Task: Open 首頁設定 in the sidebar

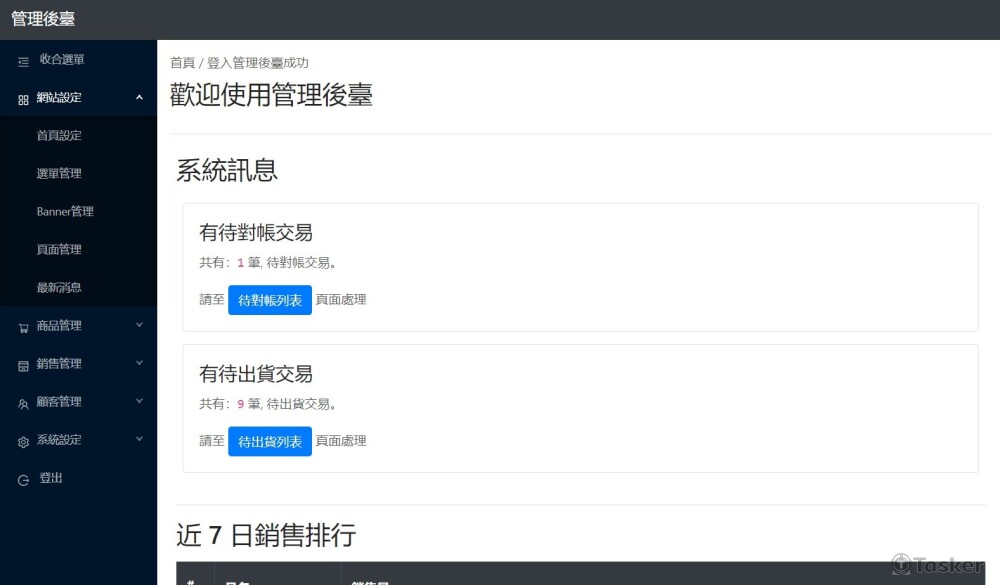Action: tap(59, 136)
